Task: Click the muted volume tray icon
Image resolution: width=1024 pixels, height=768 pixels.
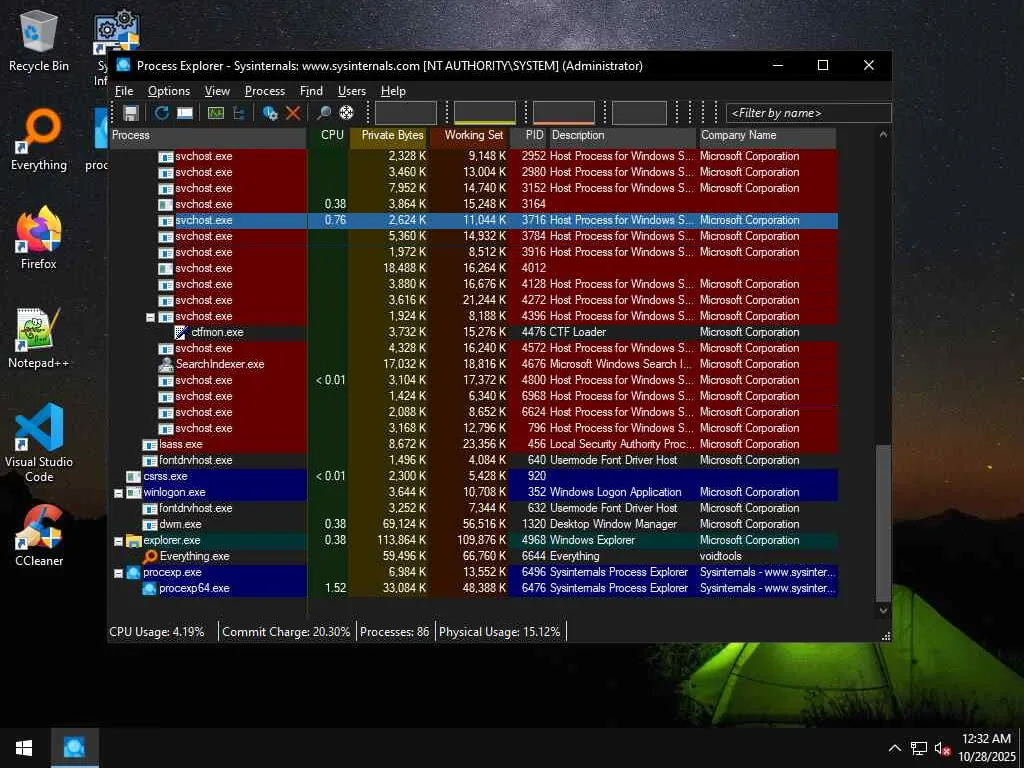Action: pos(942,748)
